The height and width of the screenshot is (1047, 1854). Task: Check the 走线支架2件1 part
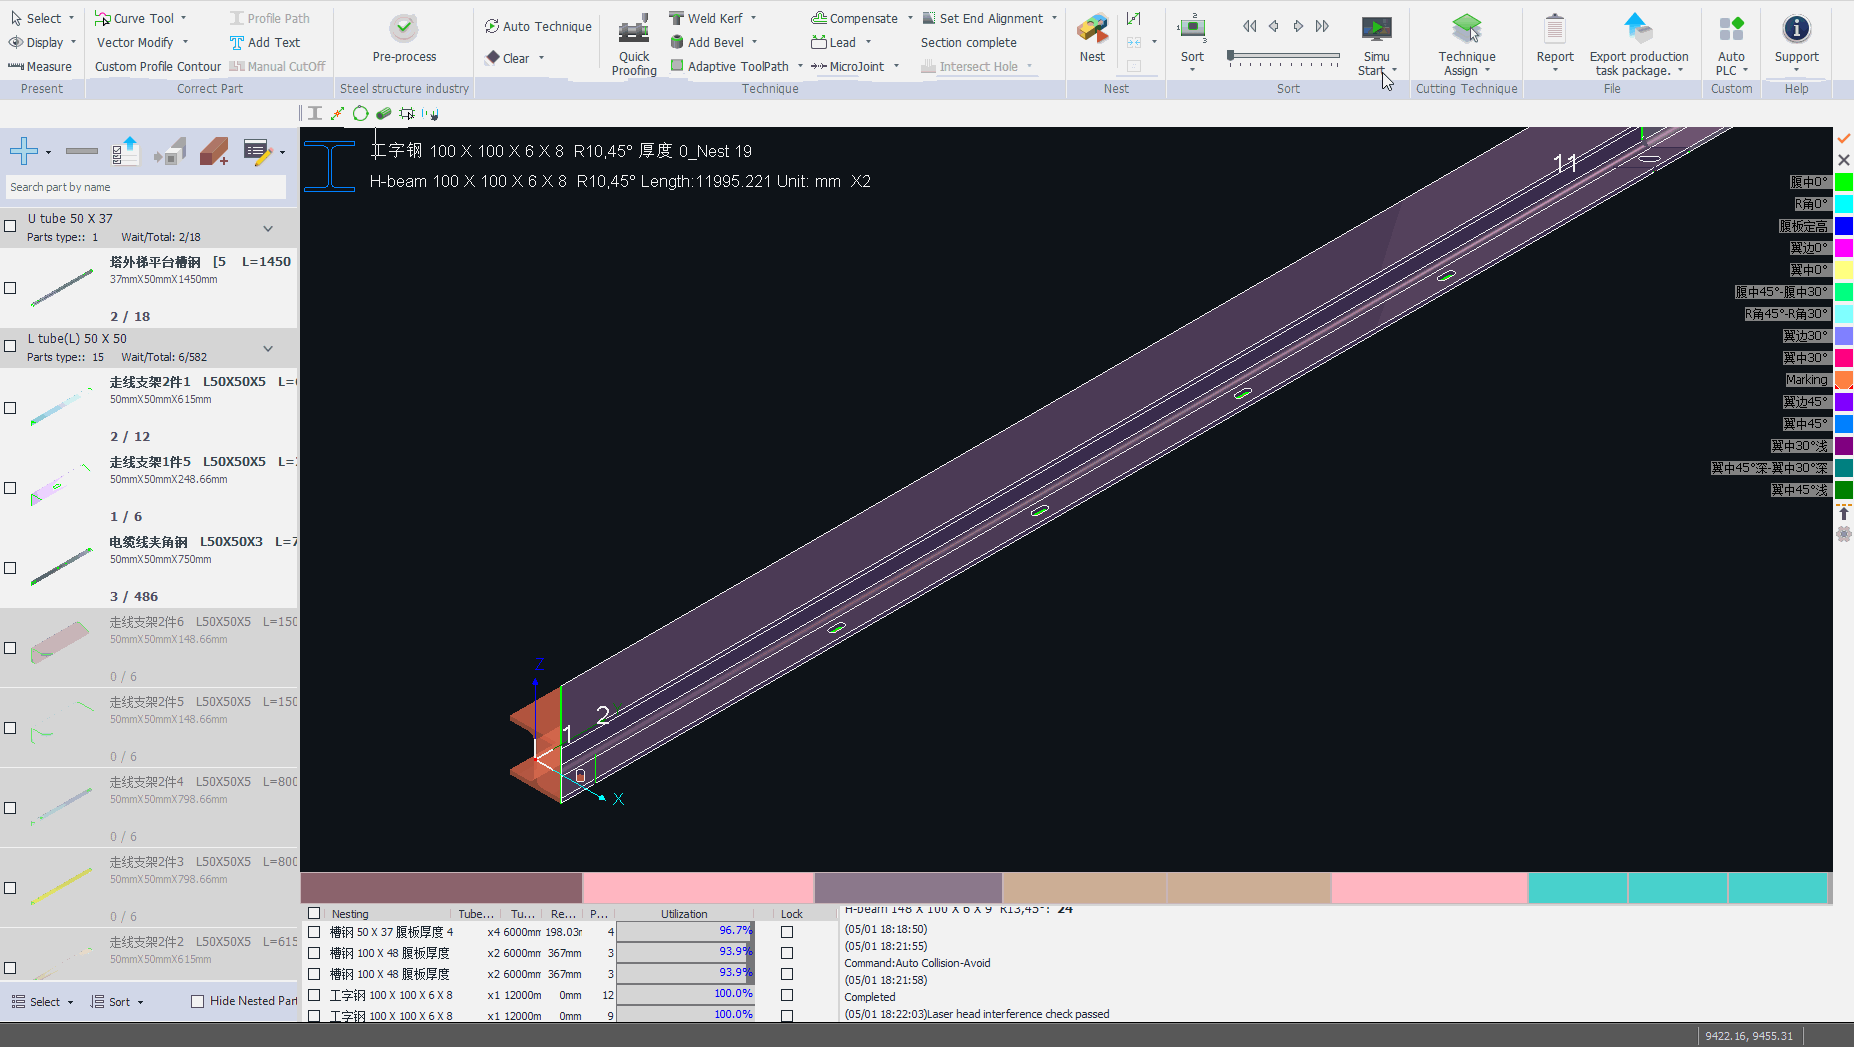point(10,408)
